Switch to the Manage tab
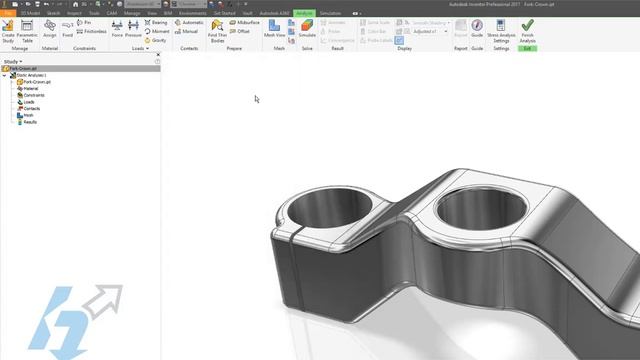Viewport: 640px width, 360px height. click(x=132, y=13)
